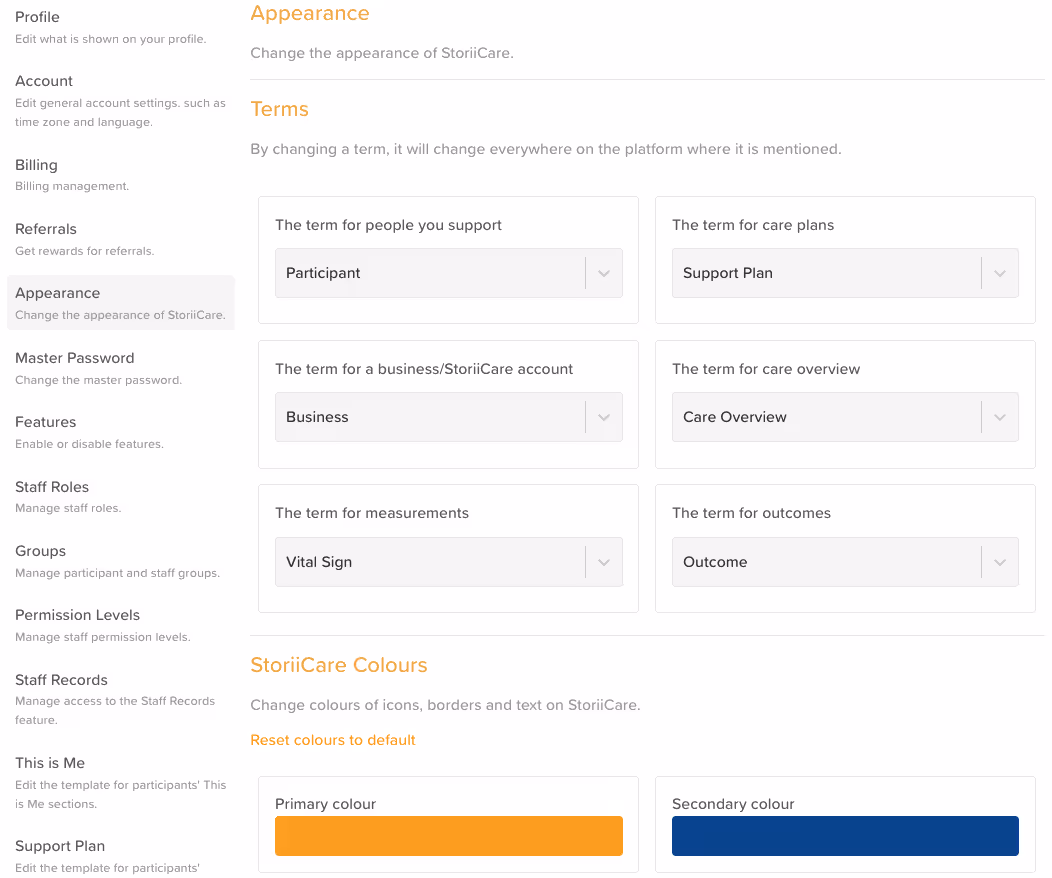The width and height of the screenshot is (1052, 878).
Task: Click chevron arrow in Business dropdown
Action: click(x=604, y=418)
